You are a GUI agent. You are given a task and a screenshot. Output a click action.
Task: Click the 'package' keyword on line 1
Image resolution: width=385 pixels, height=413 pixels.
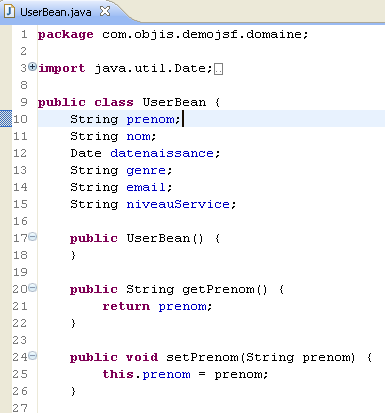point(65,35)
